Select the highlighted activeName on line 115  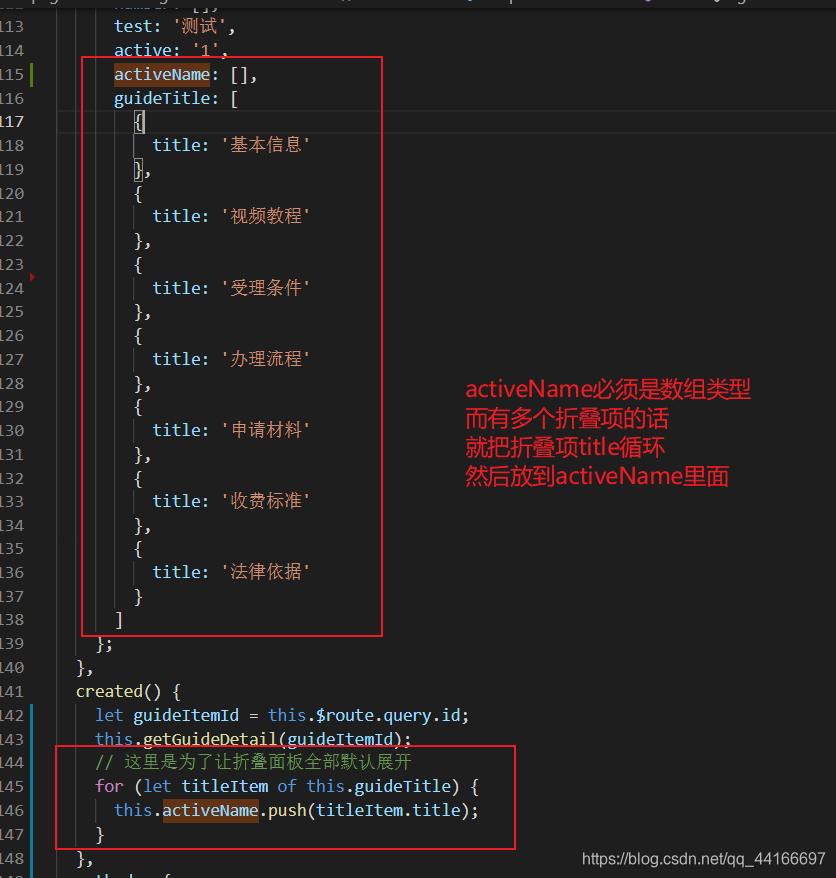point(161,74)
